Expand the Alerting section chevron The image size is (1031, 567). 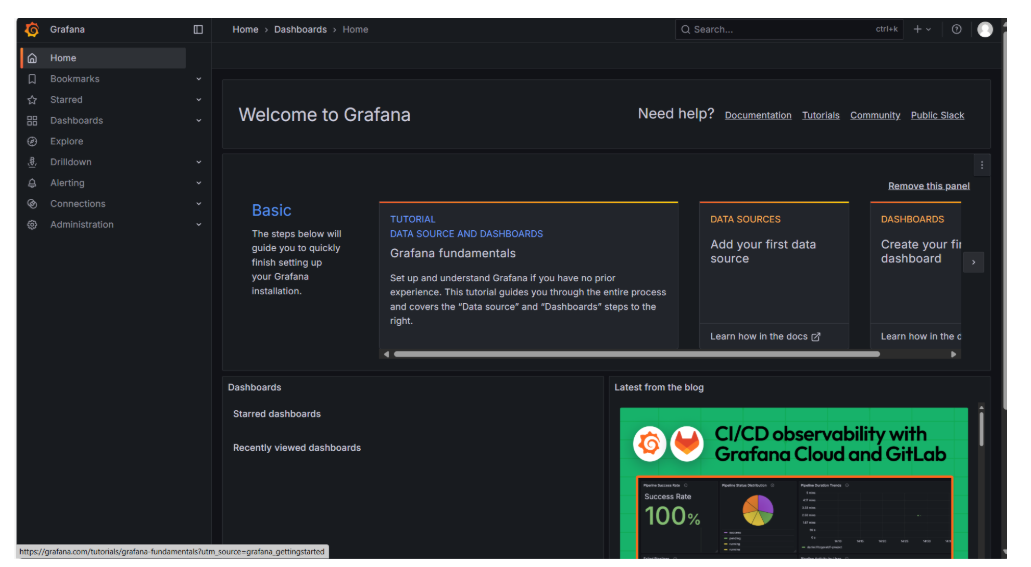click(x=199, y=184)
